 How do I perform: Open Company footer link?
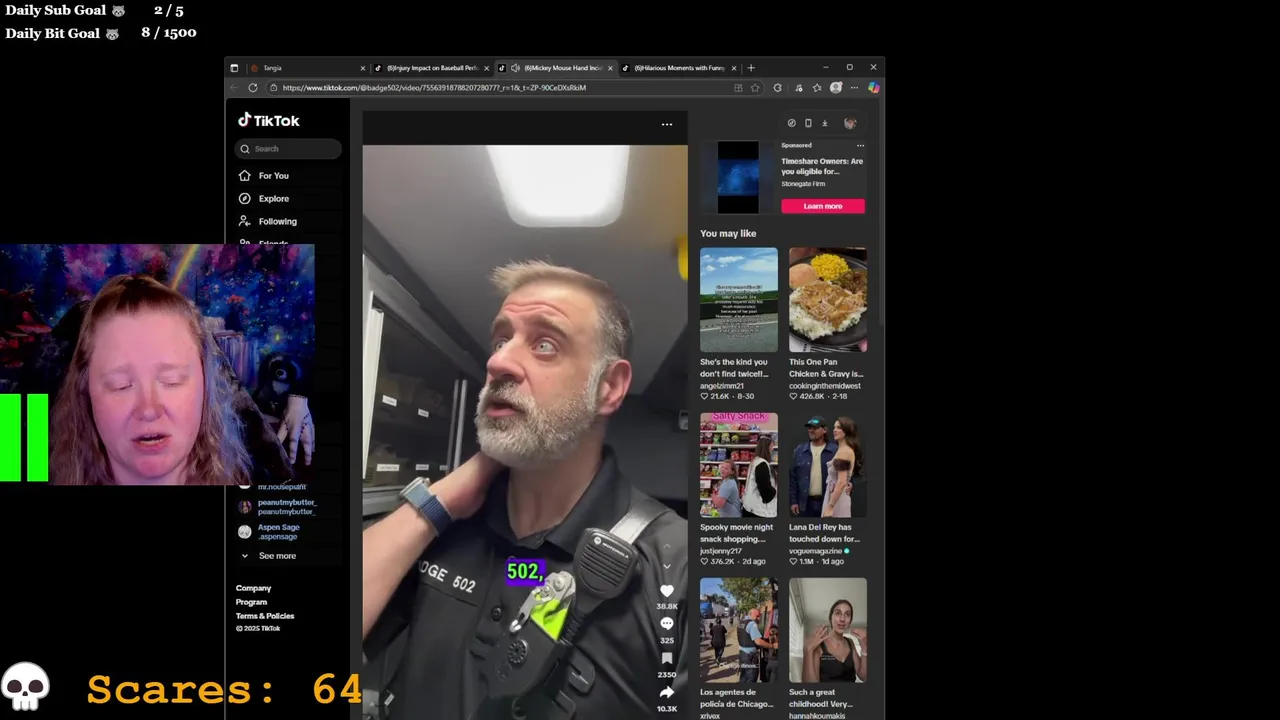tap(253, 588)
